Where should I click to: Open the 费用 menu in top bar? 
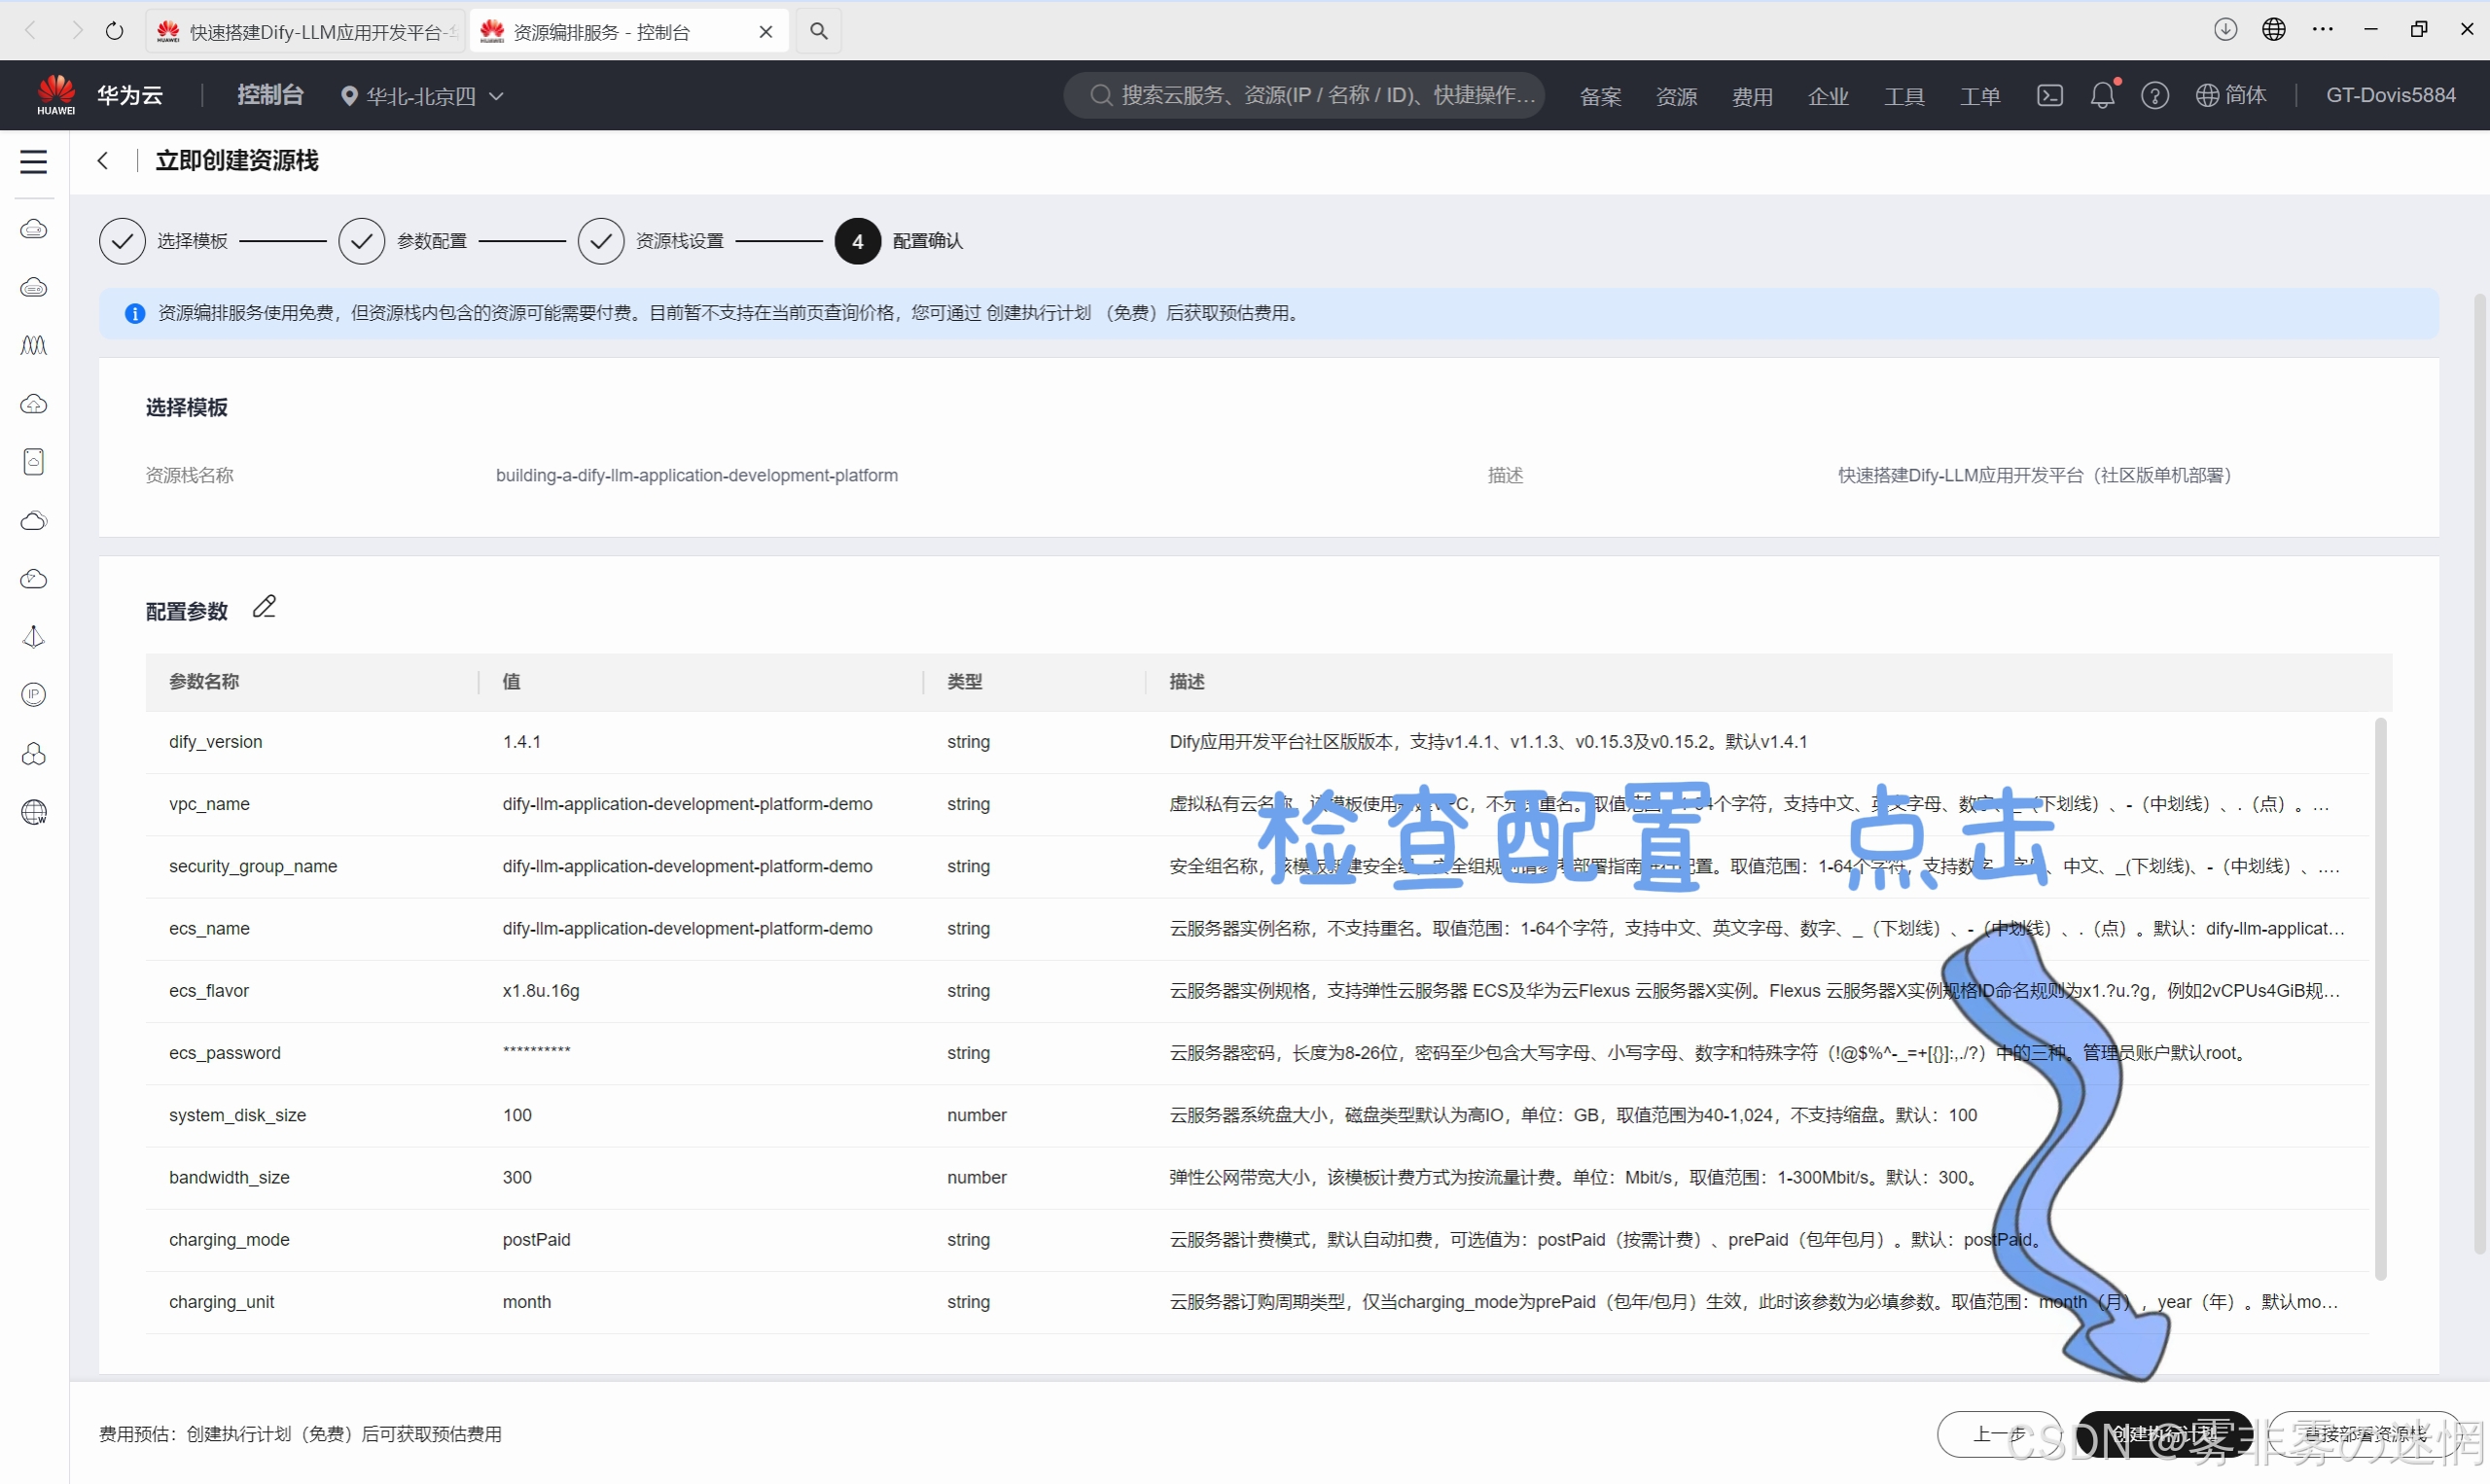1752,96
